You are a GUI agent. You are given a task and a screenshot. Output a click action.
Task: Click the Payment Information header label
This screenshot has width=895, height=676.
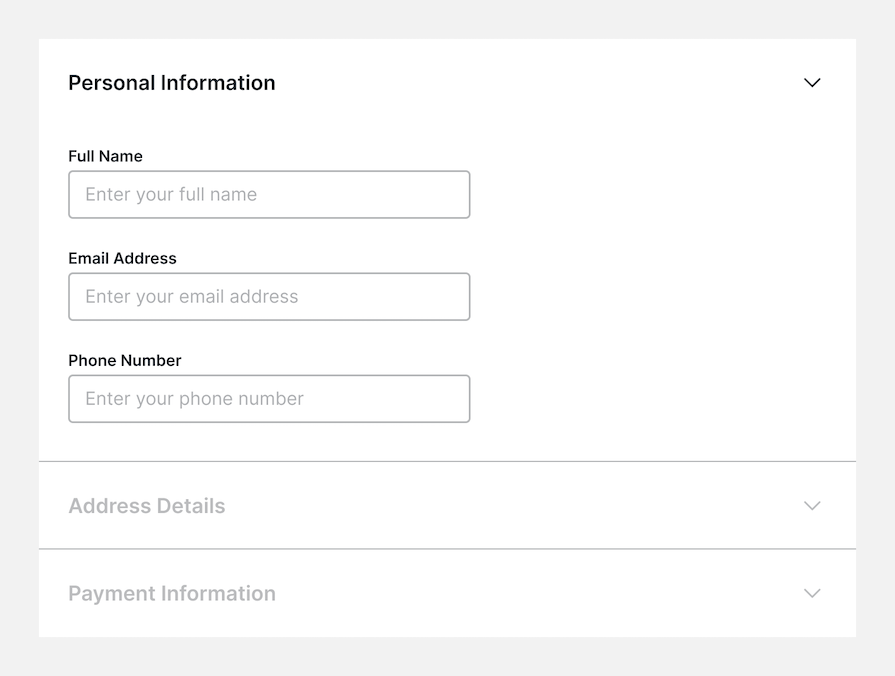[171, 593]
